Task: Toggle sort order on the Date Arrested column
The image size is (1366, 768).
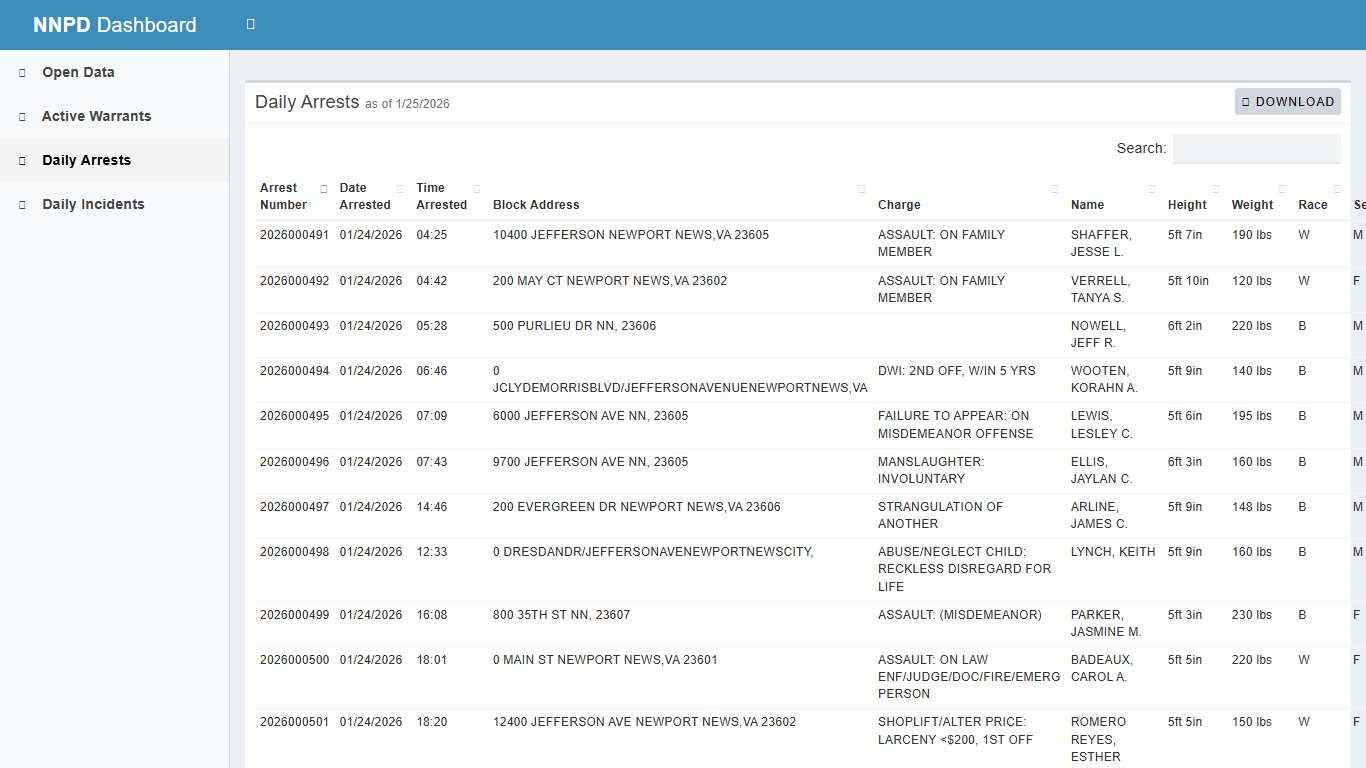Action: tap(398, 187)
